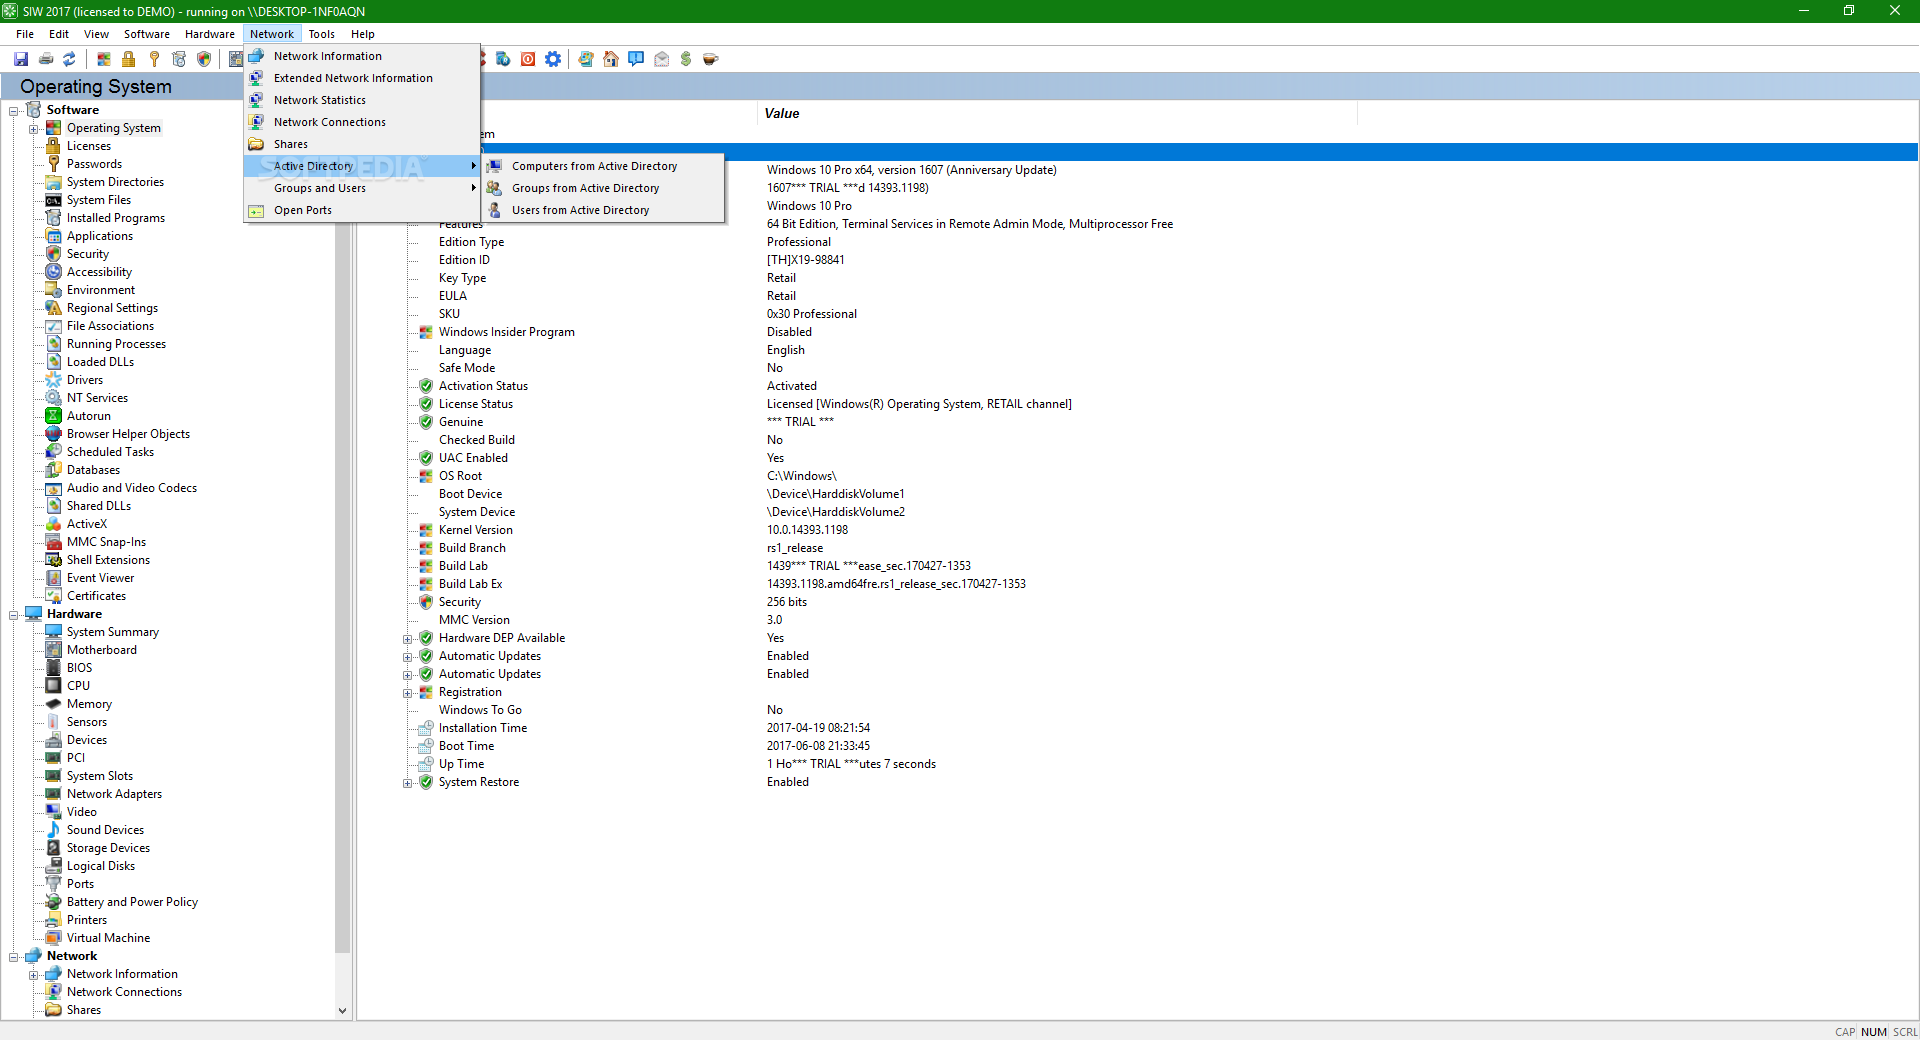1920x1040 pixels.
Task: Select Running Processes in tree
Action: (x=116, y=344)
